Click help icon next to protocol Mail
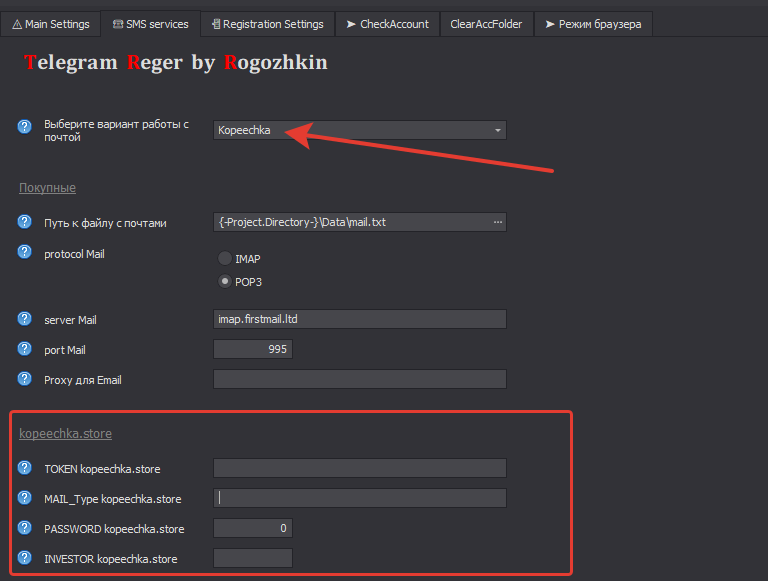 tap(24, 252)
